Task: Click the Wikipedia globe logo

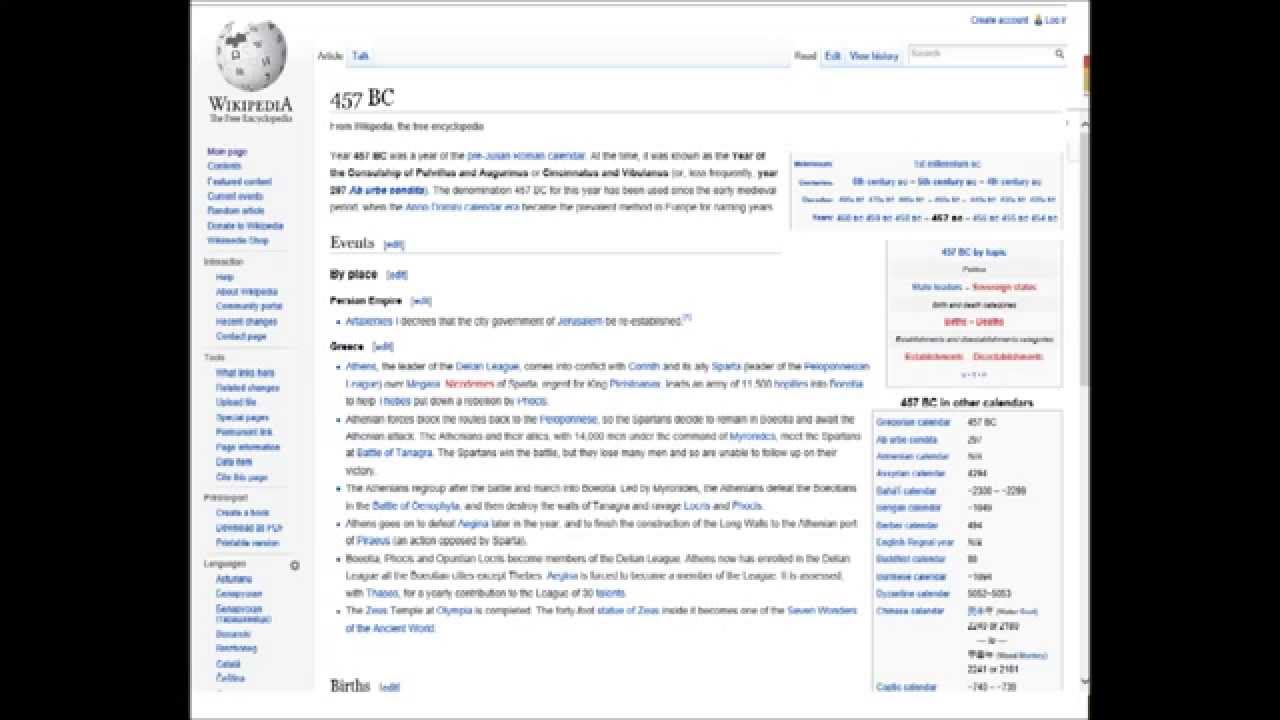Action: pos(251,57)
